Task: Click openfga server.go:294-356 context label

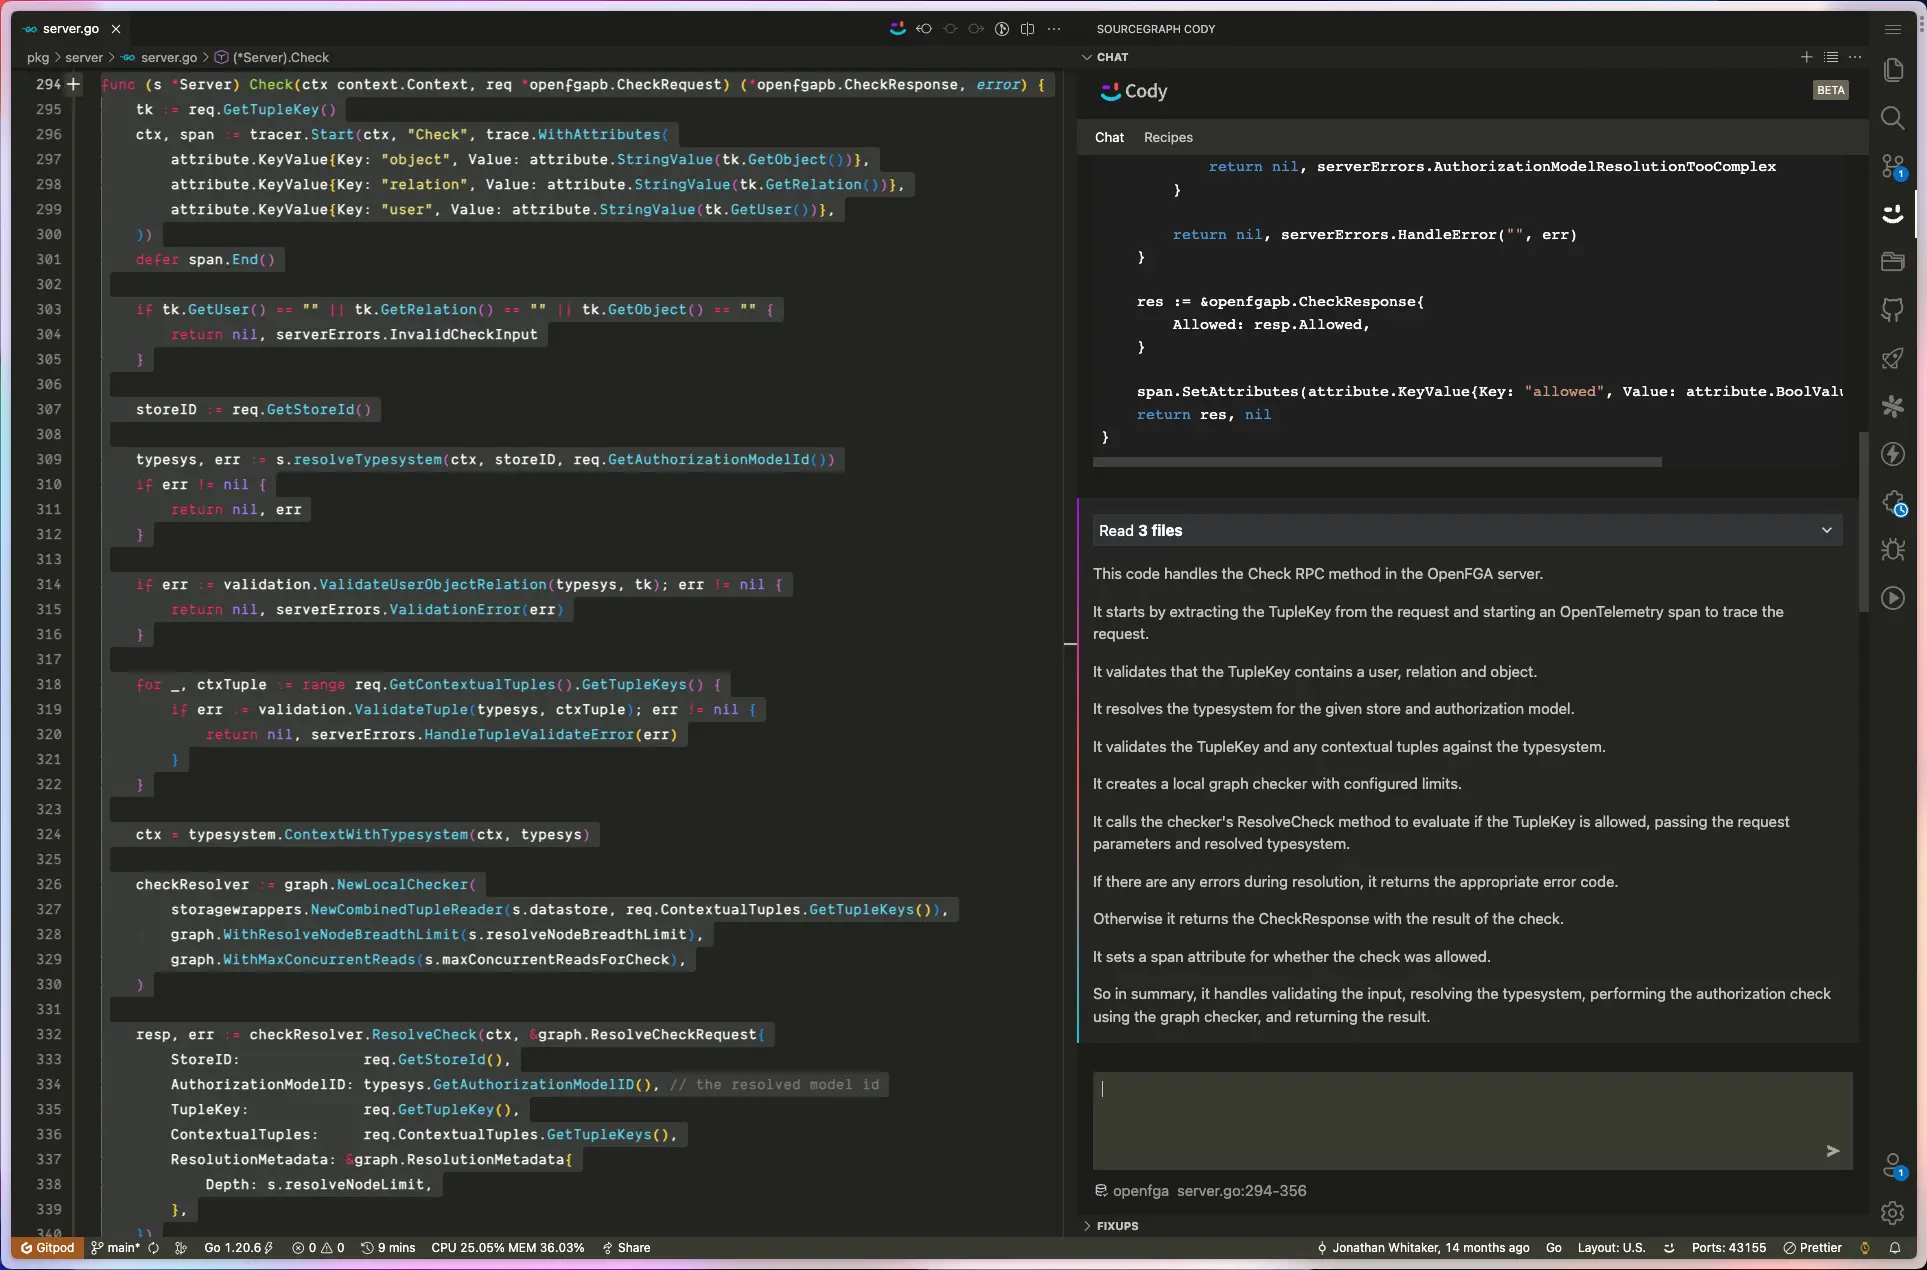Action: click(1200, 1191)
